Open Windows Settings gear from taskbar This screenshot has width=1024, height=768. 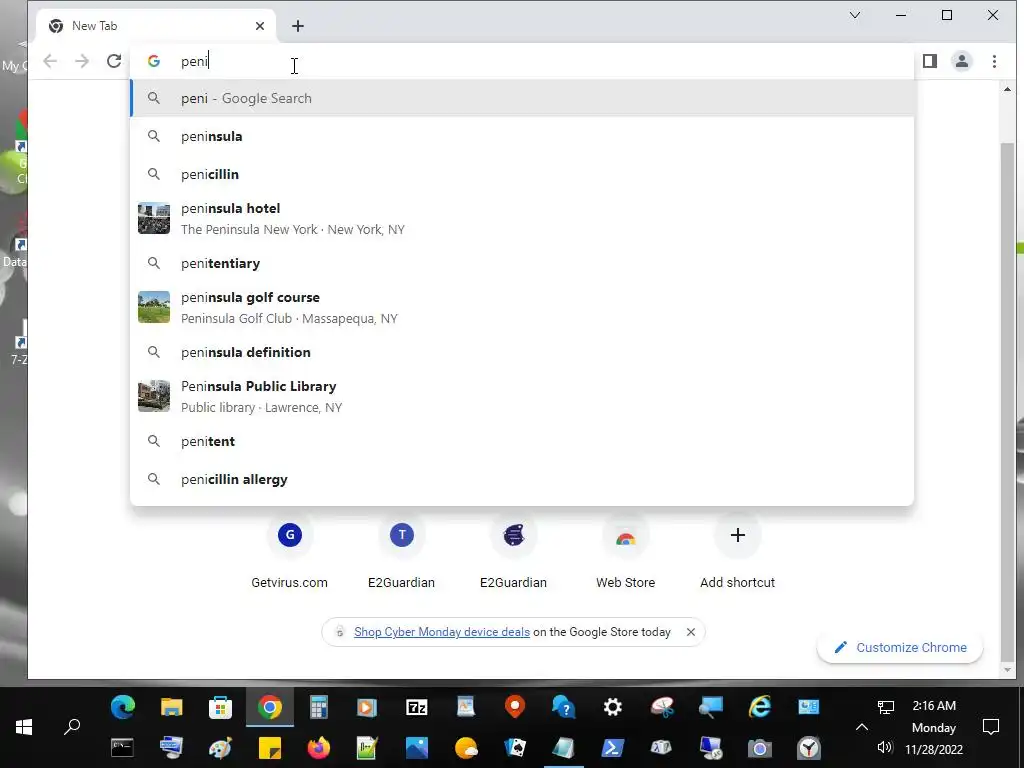[x=613, y=707]
